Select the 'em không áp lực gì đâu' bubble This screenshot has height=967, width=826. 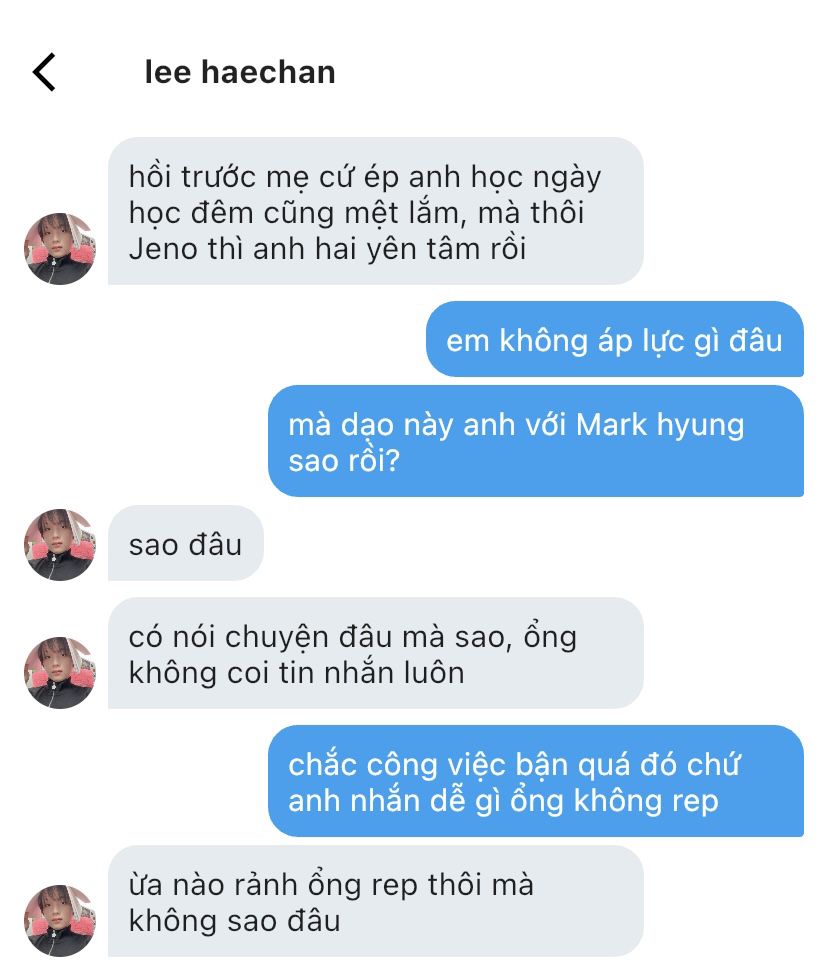(x=614, y=339)
